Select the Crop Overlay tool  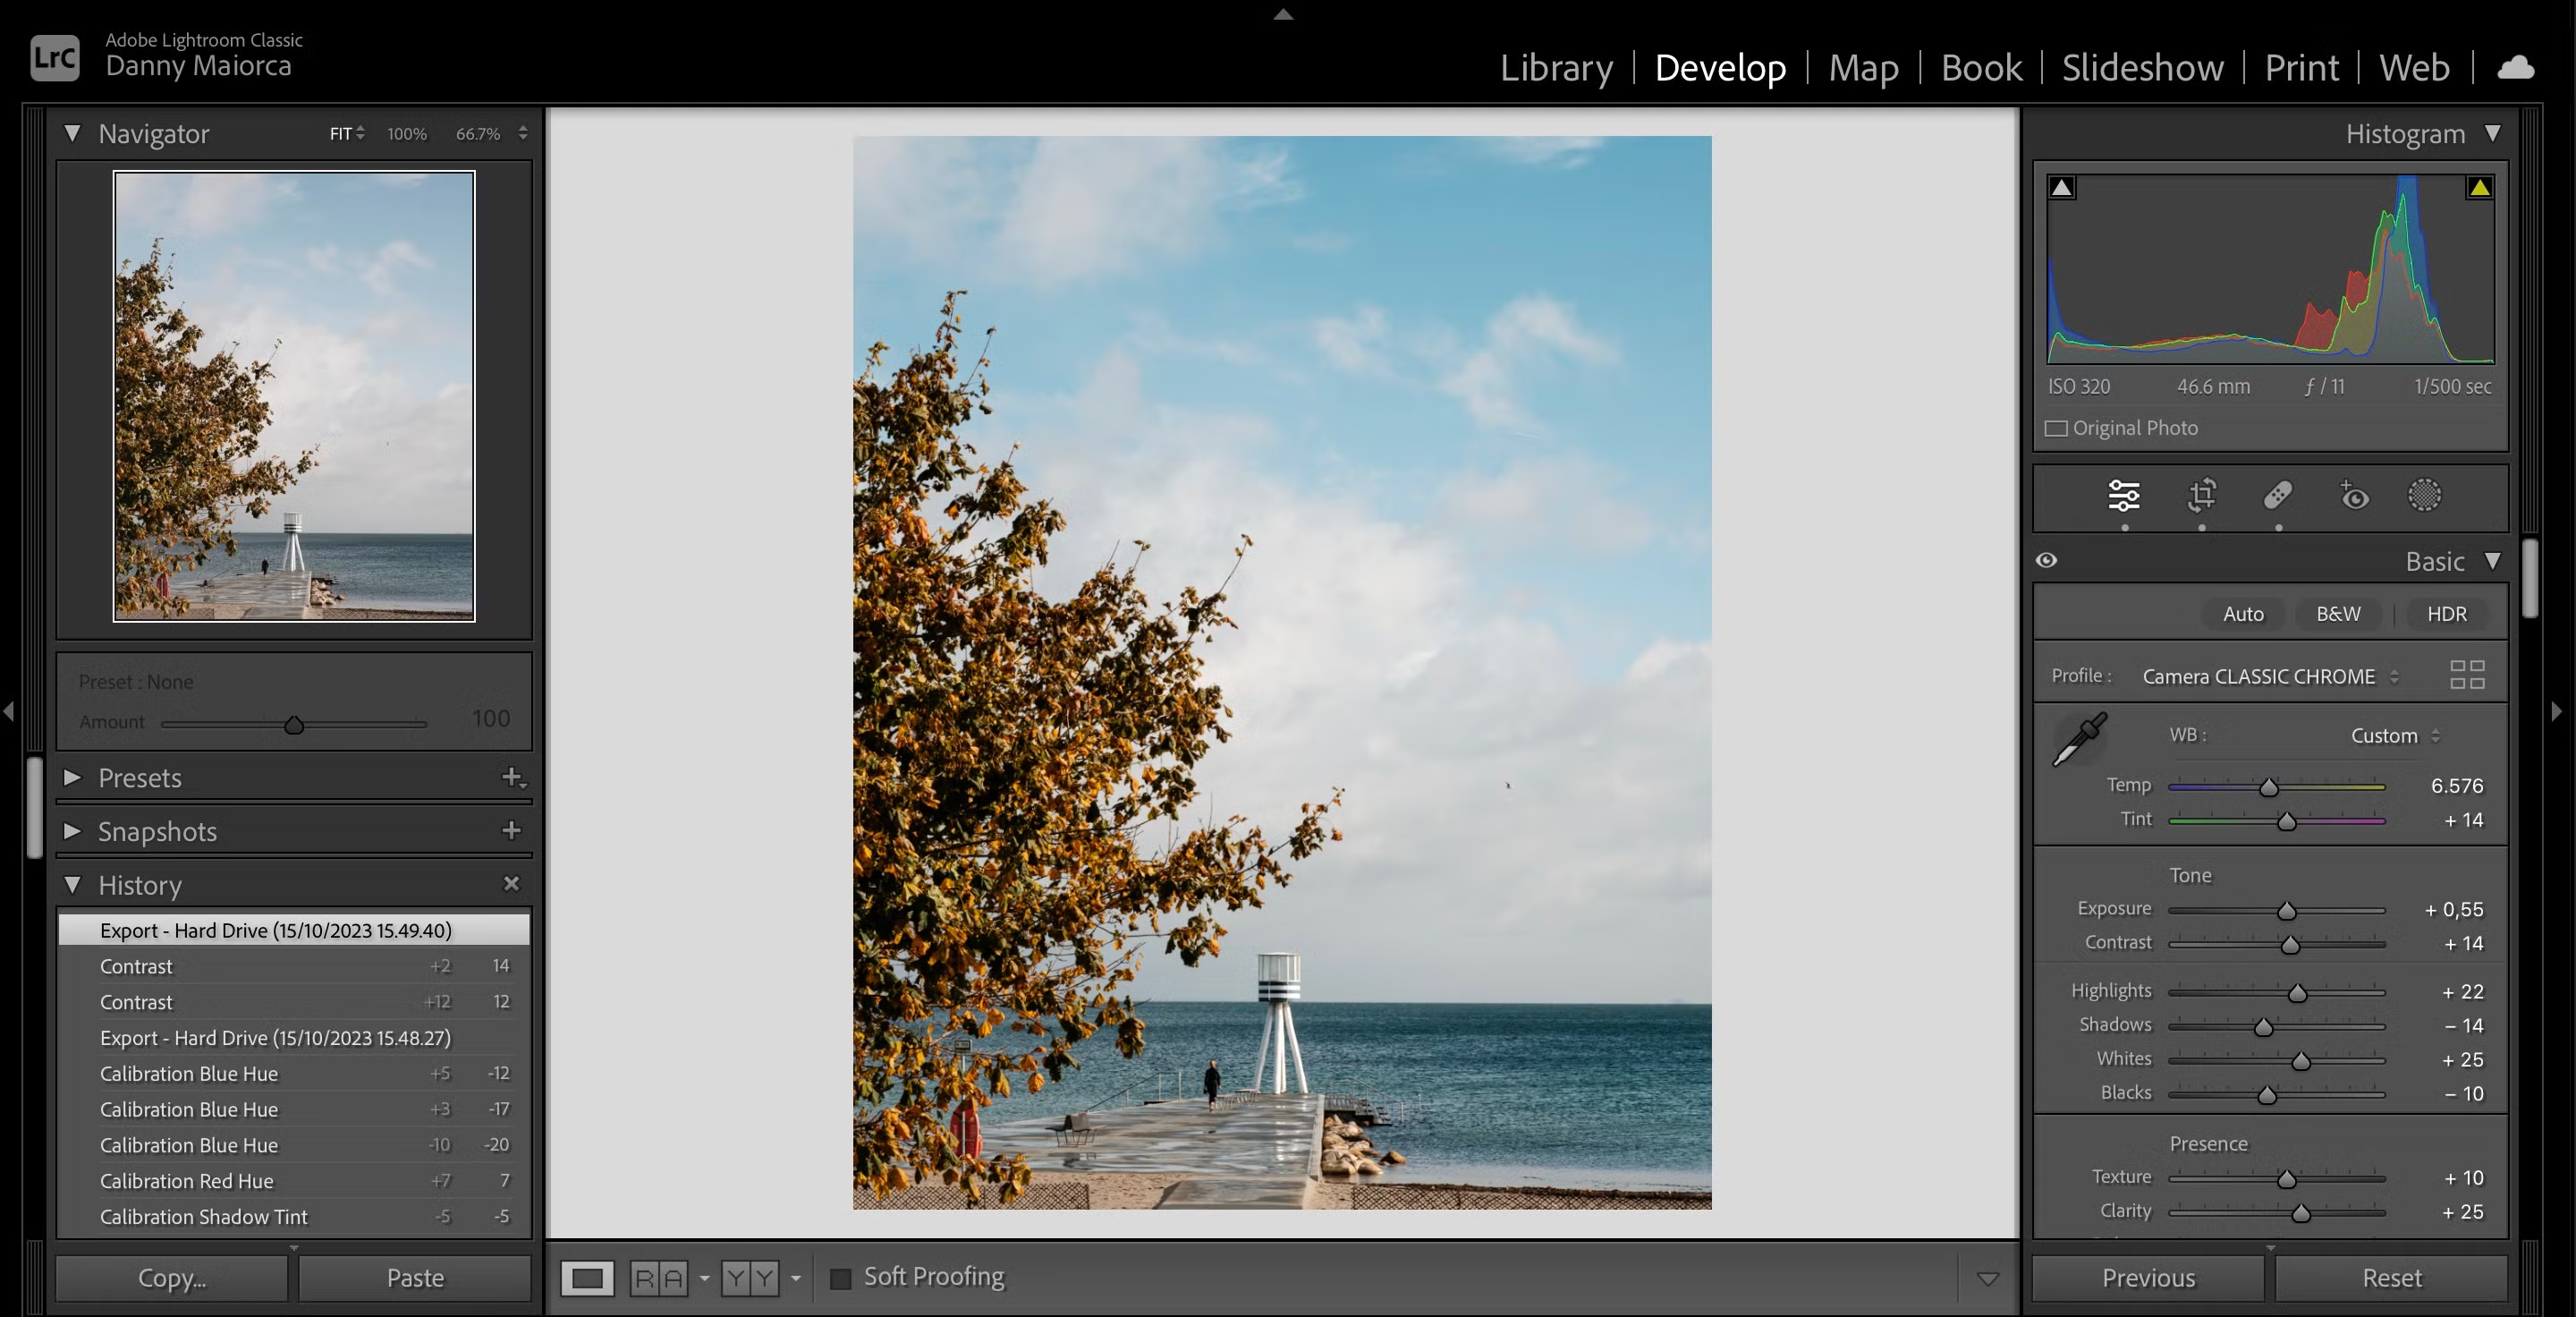tap(2200, 495)
